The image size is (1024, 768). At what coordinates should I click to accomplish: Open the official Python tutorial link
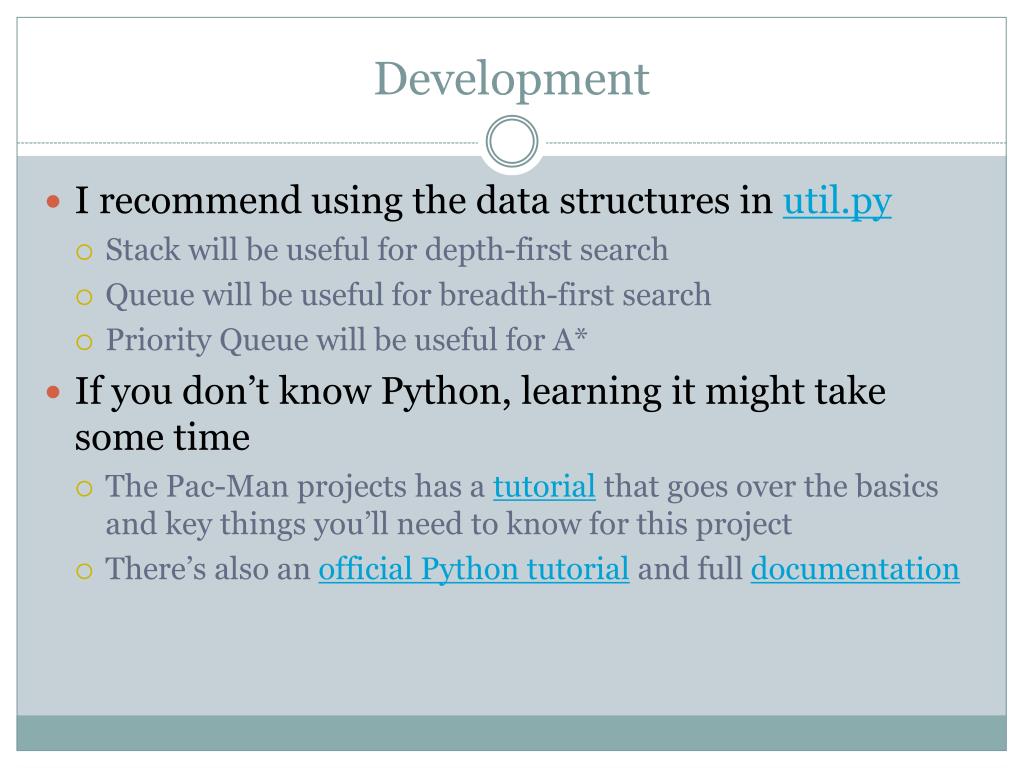[473, 569]
